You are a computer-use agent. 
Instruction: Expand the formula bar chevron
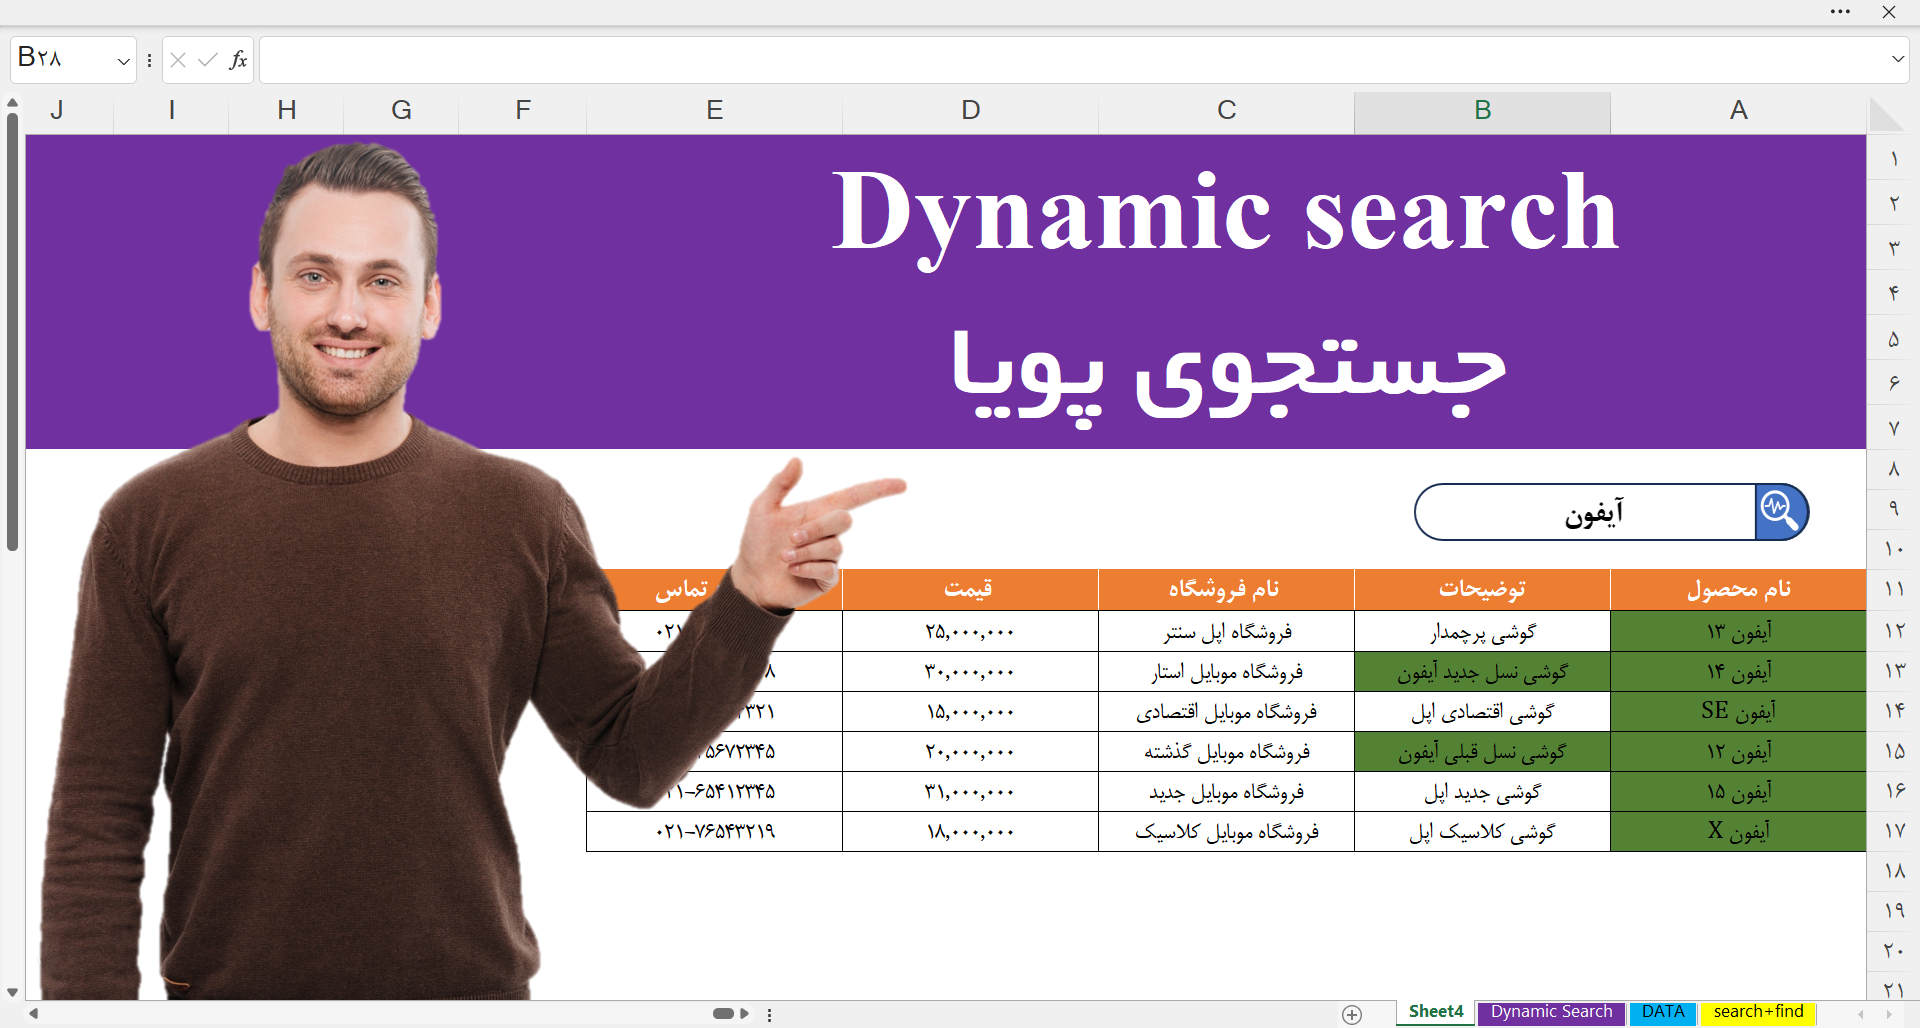1898,59
